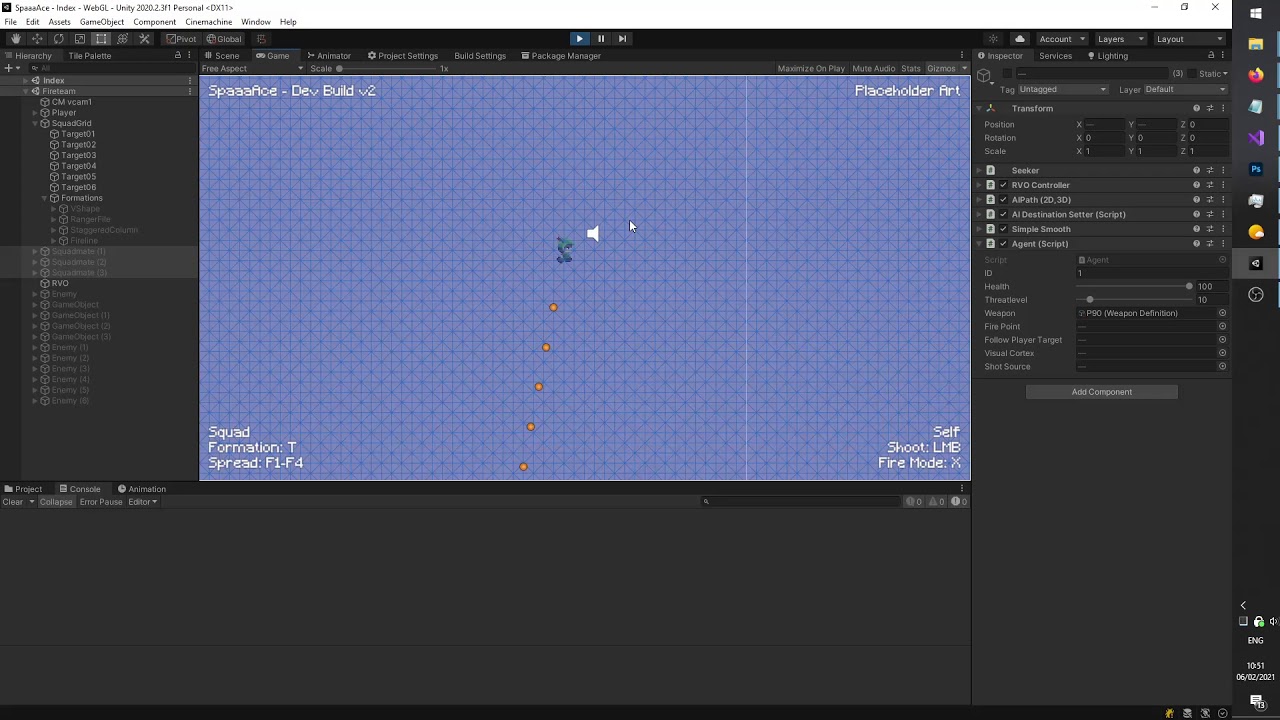The height and width of the screenshot is (720, 1280).
Task: Collapse the SquadGrid tree item
Action: (35, 124)
